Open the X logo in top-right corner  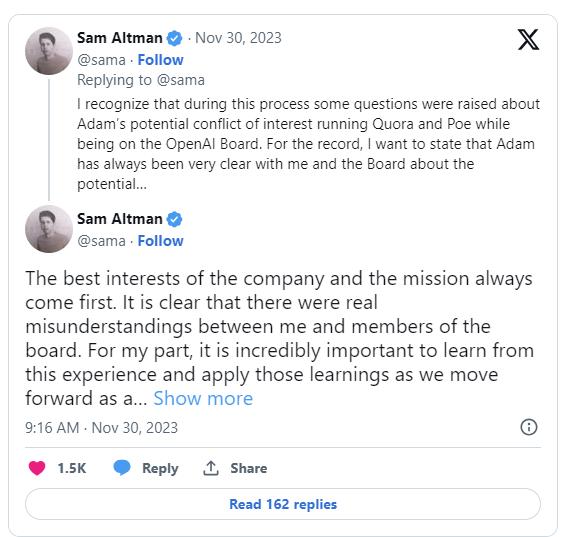(528, 39)
